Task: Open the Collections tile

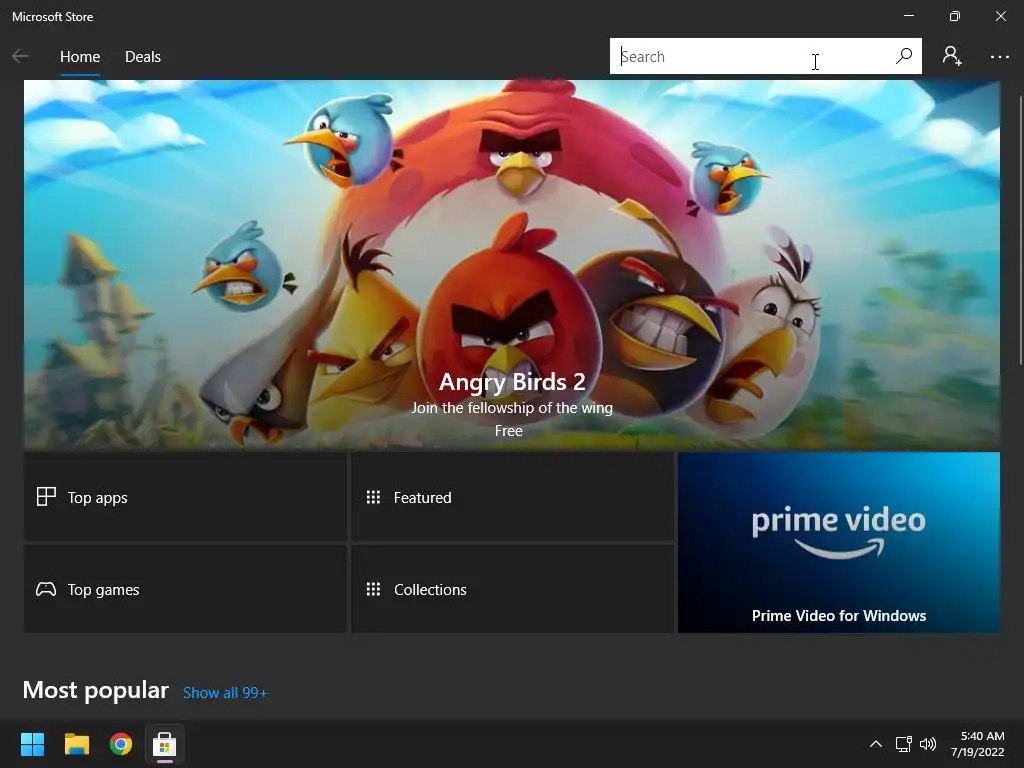Action: (513, 589)
